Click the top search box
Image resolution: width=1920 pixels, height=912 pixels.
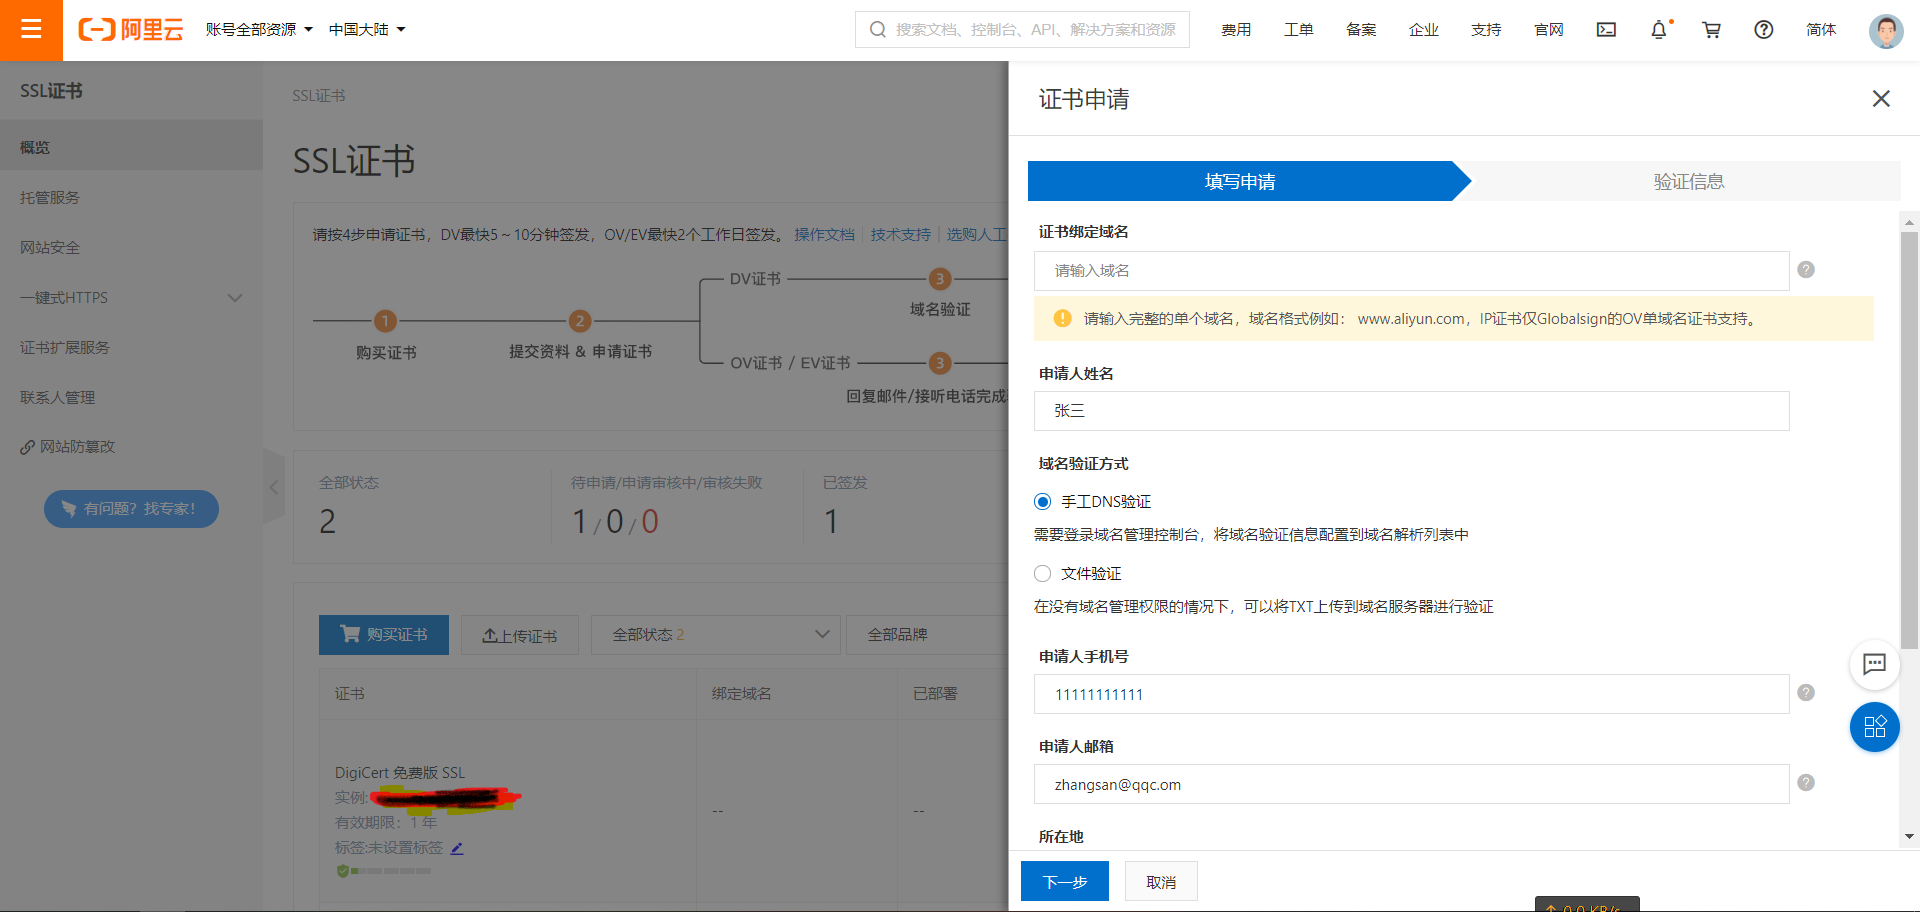click(1022, 30)
